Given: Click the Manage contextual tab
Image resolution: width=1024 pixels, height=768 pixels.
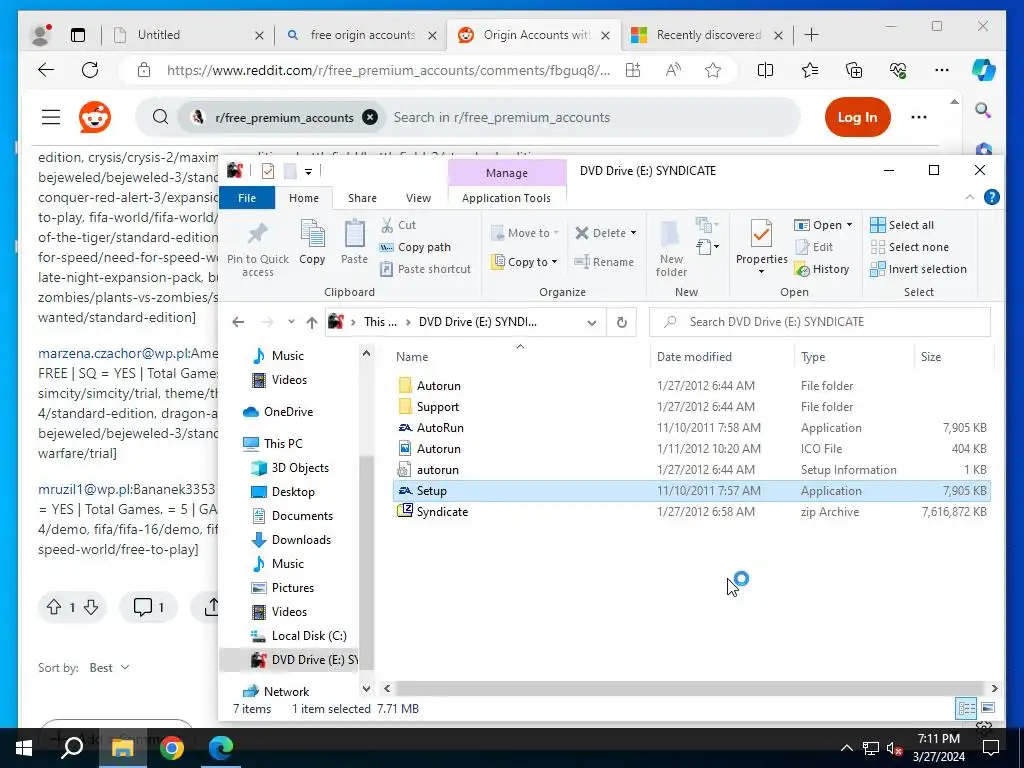Looking at the screenshot, I should (x=507, y=173).
